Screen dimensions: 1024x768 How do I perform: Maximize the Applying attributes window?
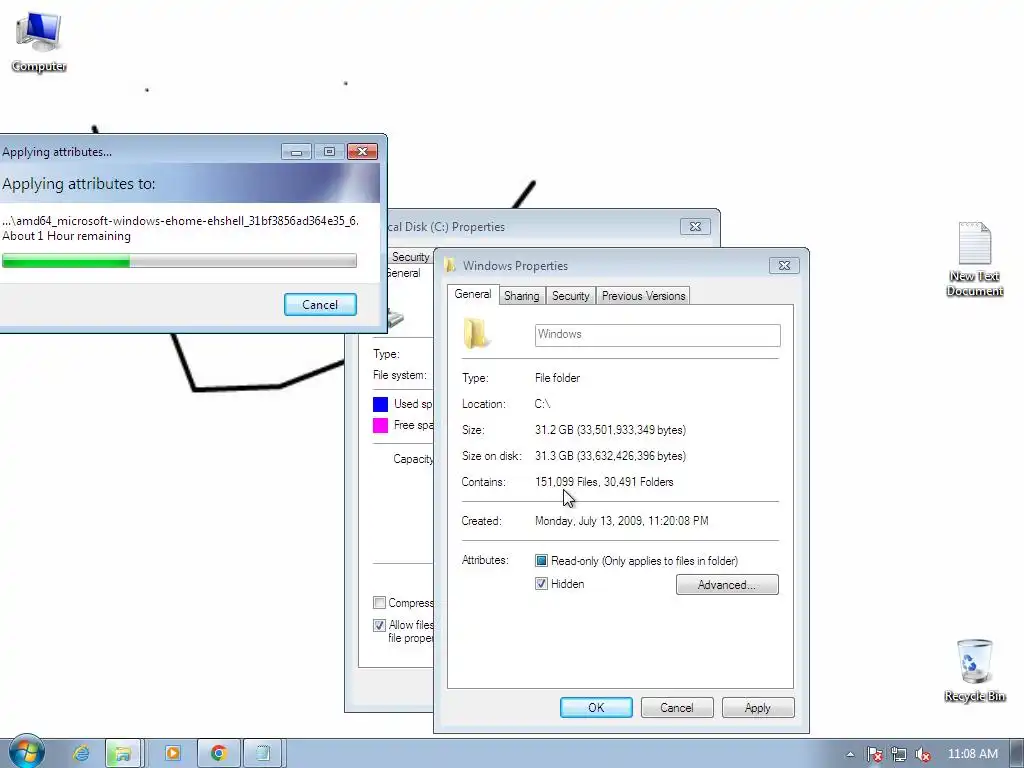(329, 152)
